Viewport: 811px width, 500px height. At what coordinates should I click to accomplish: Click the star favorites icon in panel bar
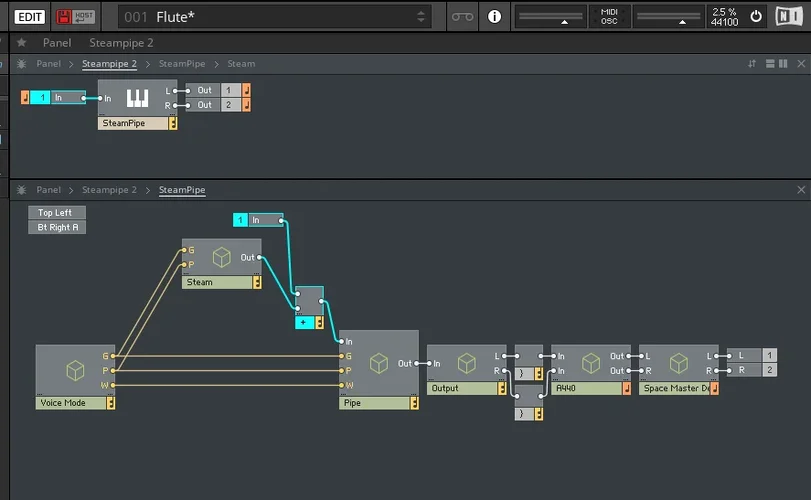[x=21, y=43]
